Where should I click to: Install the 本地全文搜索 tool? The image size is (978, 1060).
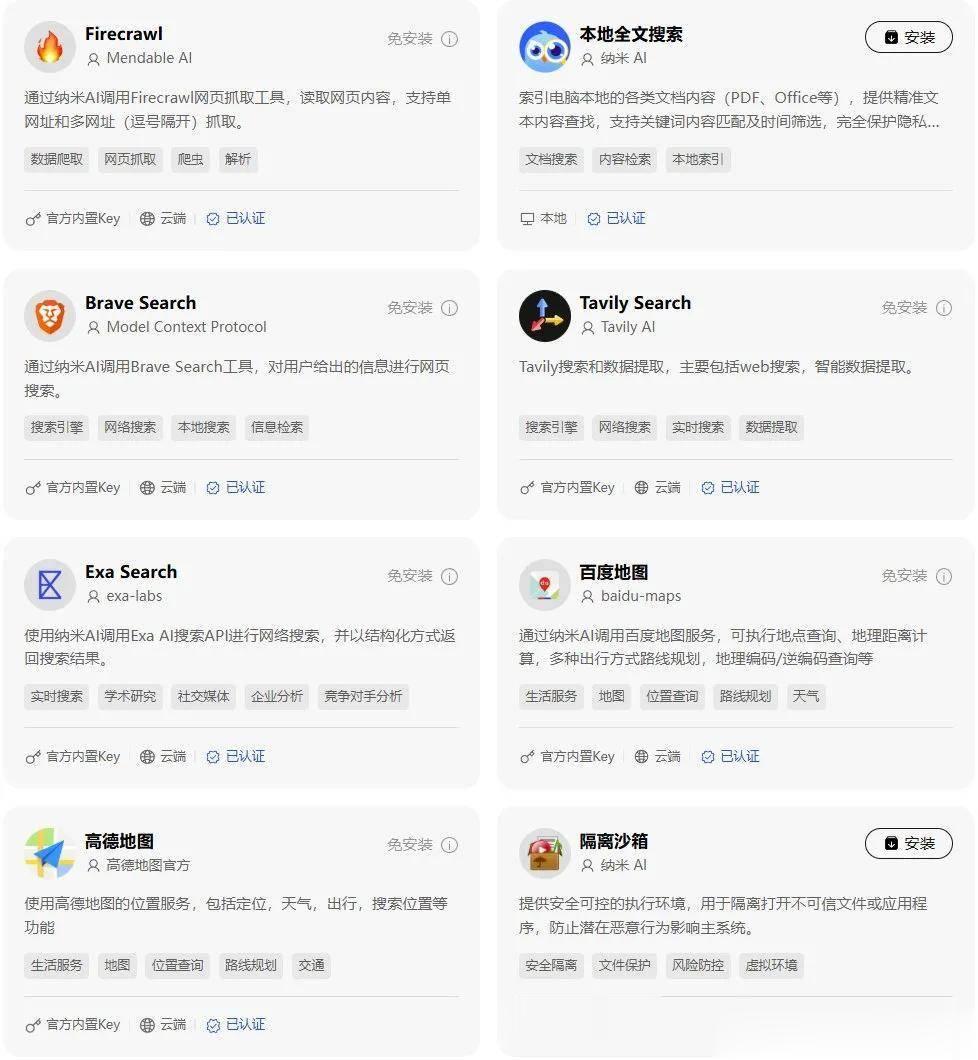click(909, 37)
